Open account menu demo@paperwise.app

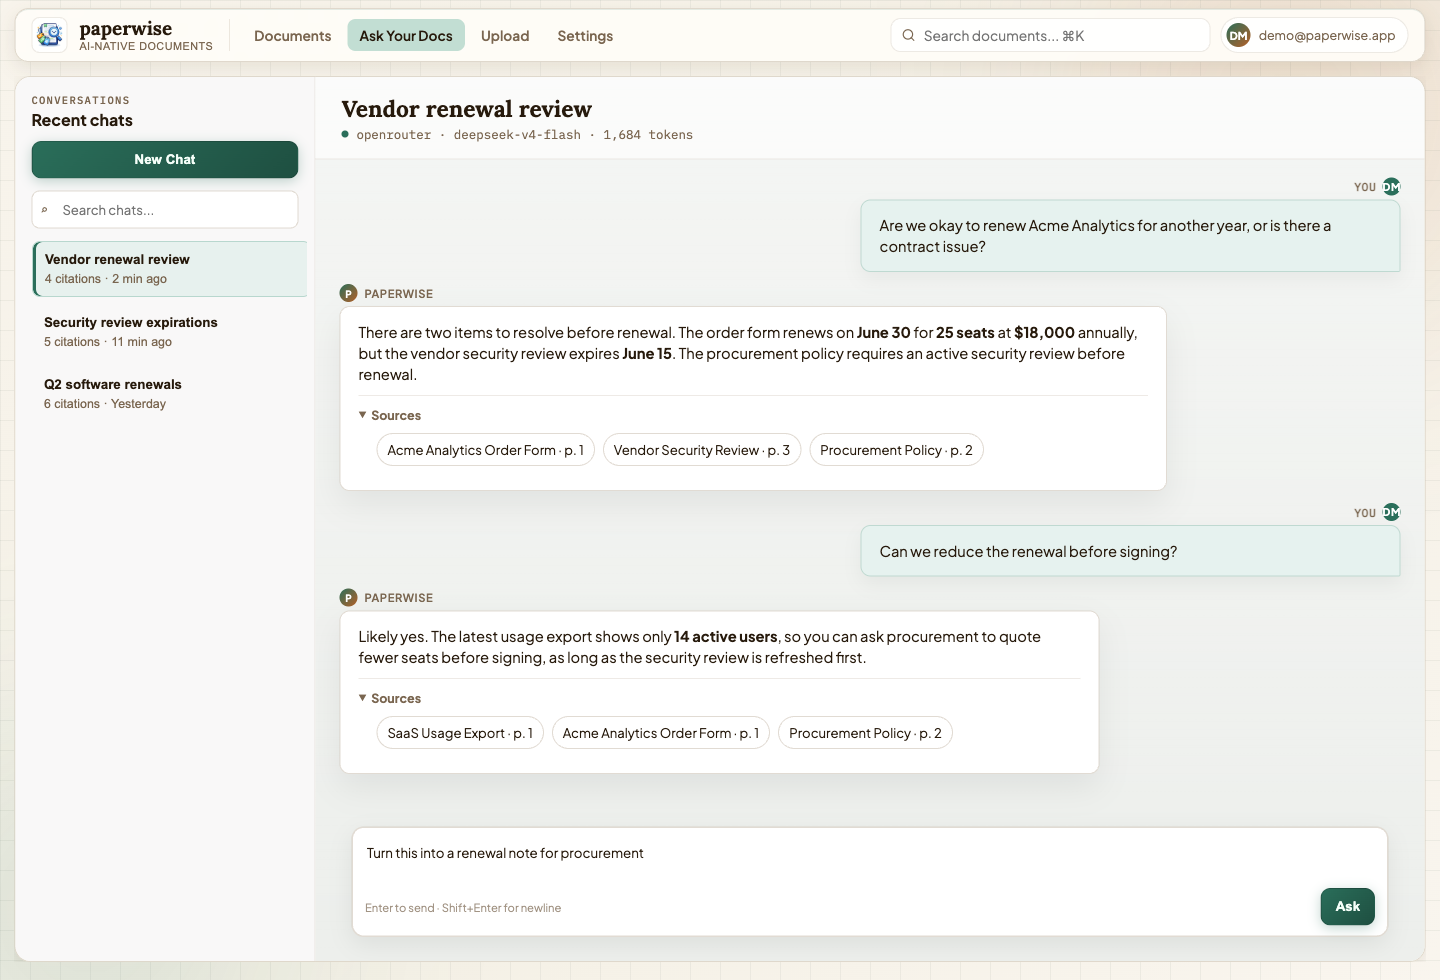click(x=1314, y=36)
